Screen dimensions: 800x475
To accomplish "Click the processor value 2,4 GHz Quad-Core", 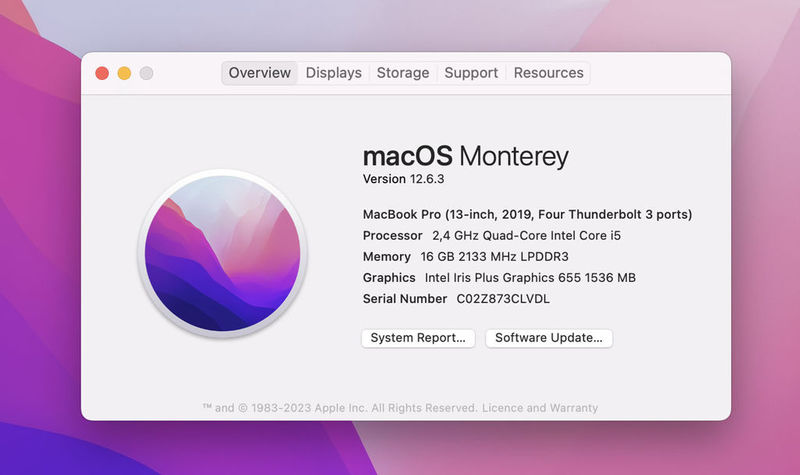I will (527, 236).
